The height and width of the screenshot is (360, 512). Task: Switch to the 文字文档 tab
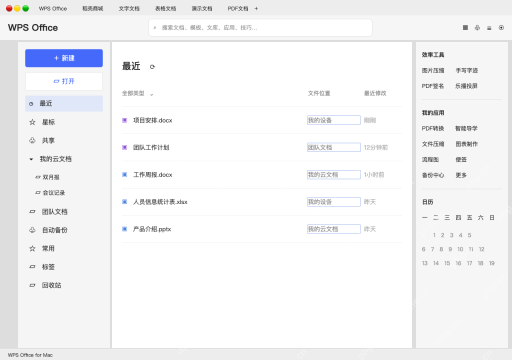click(129, 9)
